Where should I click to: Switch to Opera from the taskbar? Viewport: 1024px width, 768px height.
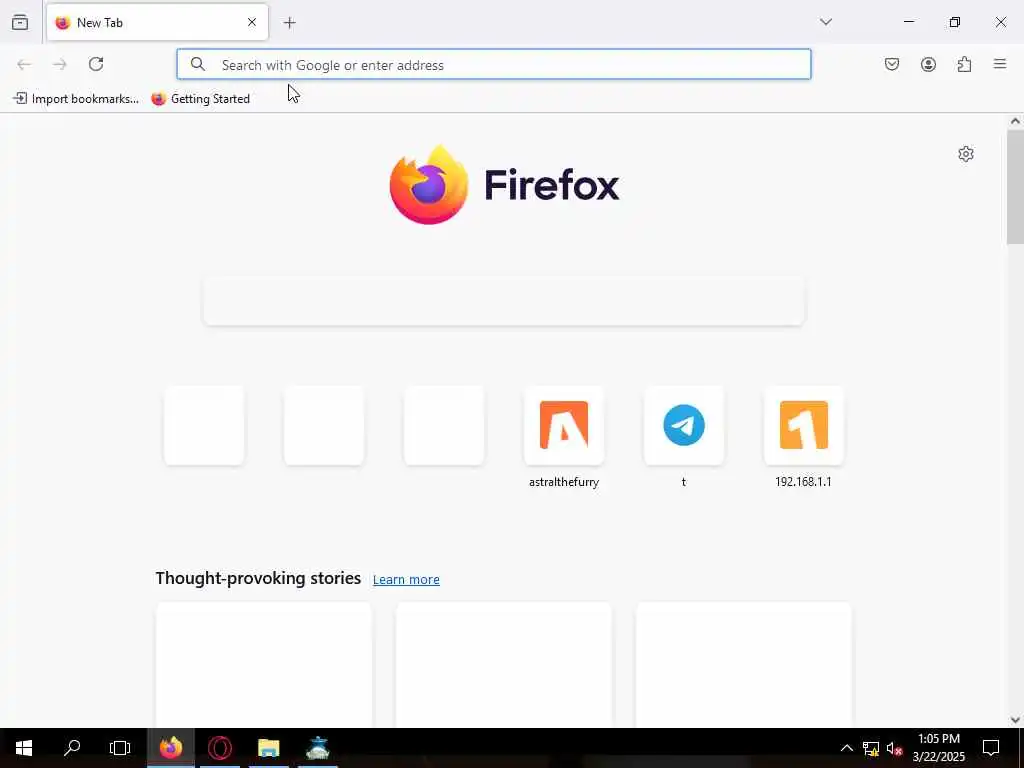tap(219, 748)
